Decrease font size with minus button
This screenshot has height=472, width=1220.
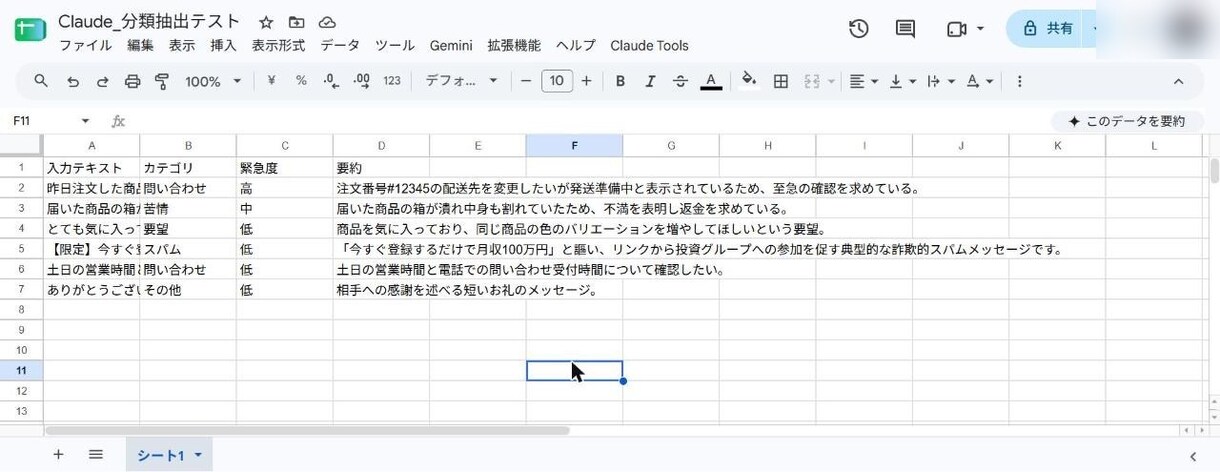[x=526, y=81]
